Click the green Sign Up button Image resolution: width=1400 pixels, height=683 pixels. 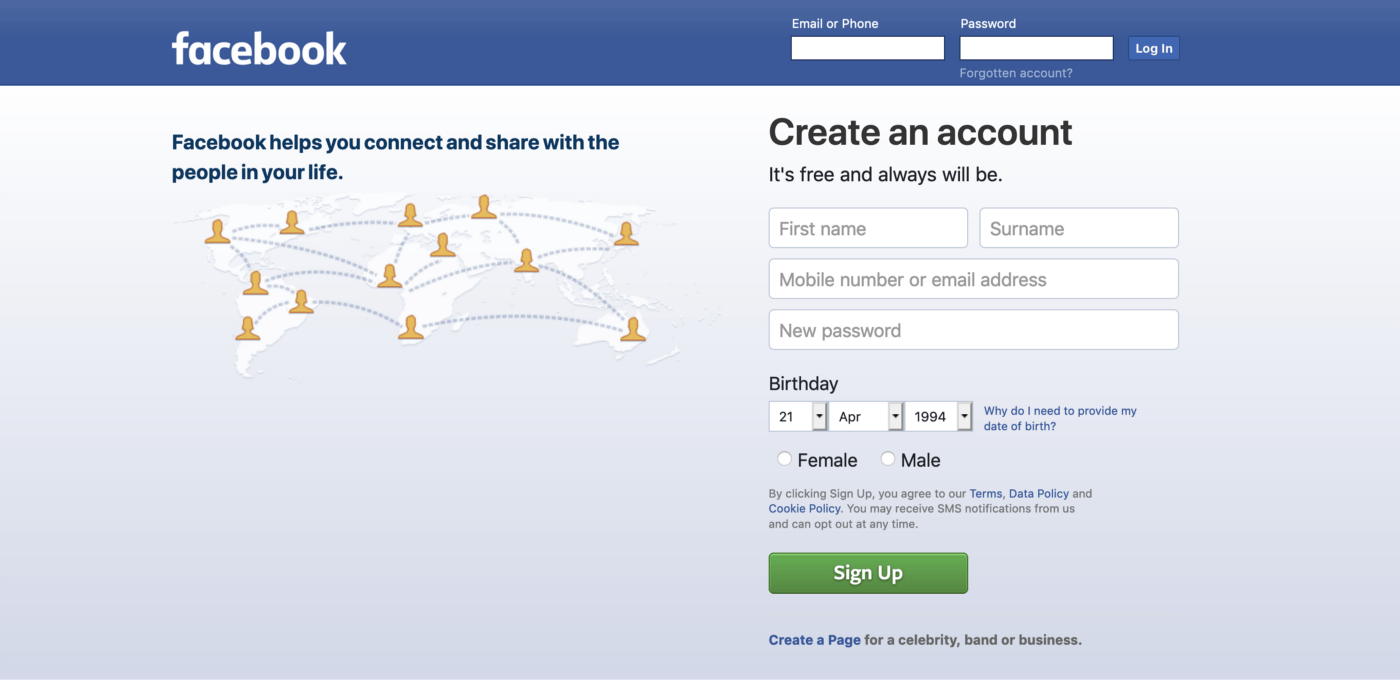coord(868,573)
